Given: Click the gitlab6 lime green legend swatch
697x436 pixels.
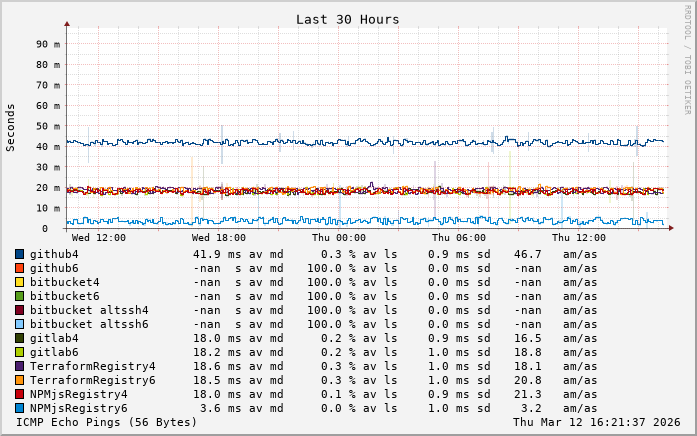Looking at the screenshot, I should [x=19, y=353].
